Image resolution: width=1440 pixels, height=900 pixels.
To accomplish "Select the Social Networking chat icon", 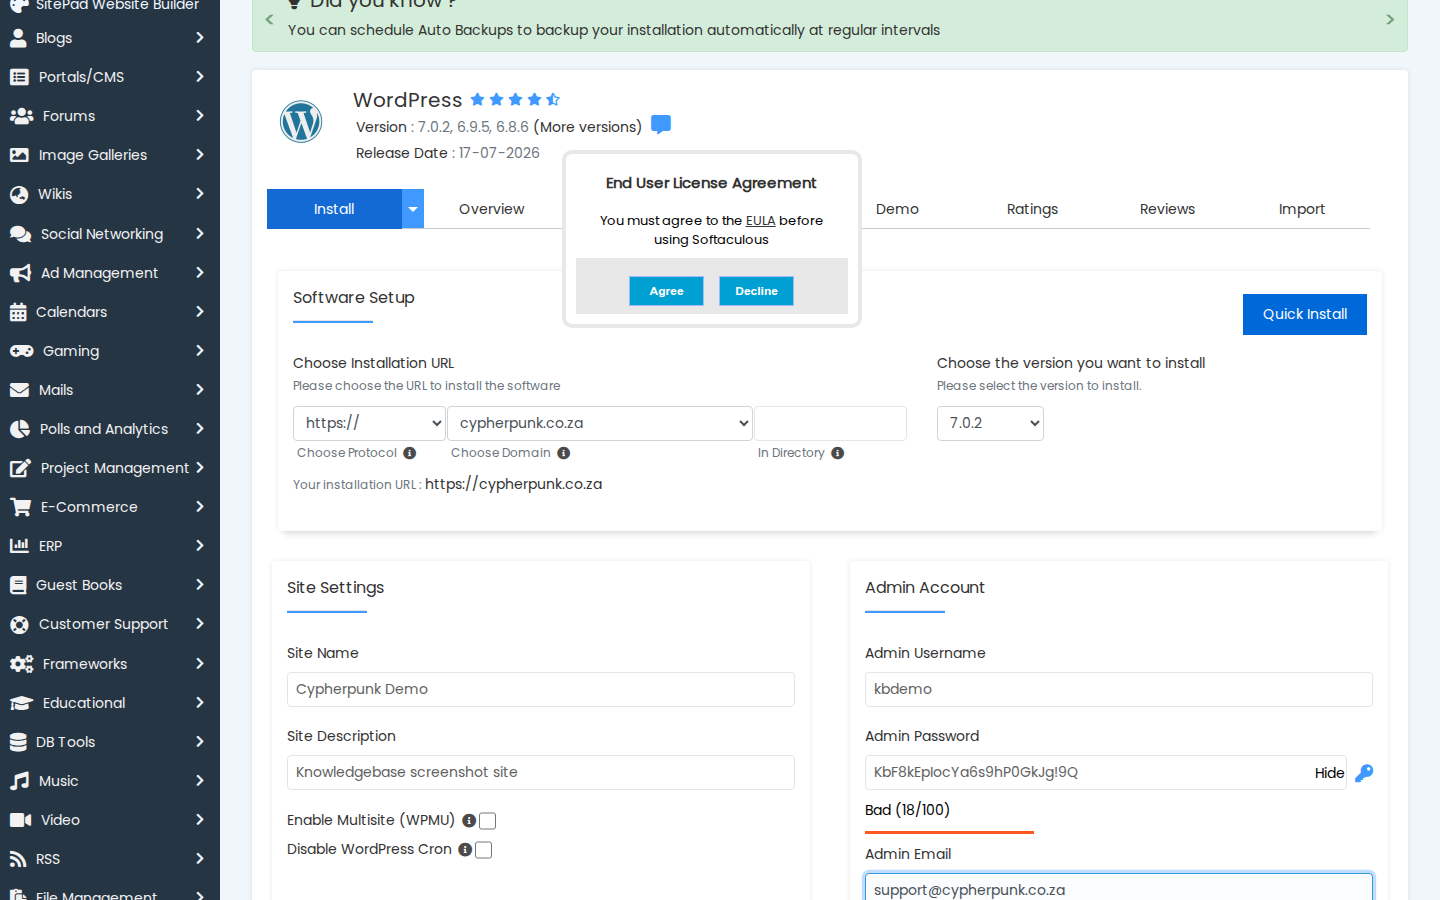I will point(21,234).
